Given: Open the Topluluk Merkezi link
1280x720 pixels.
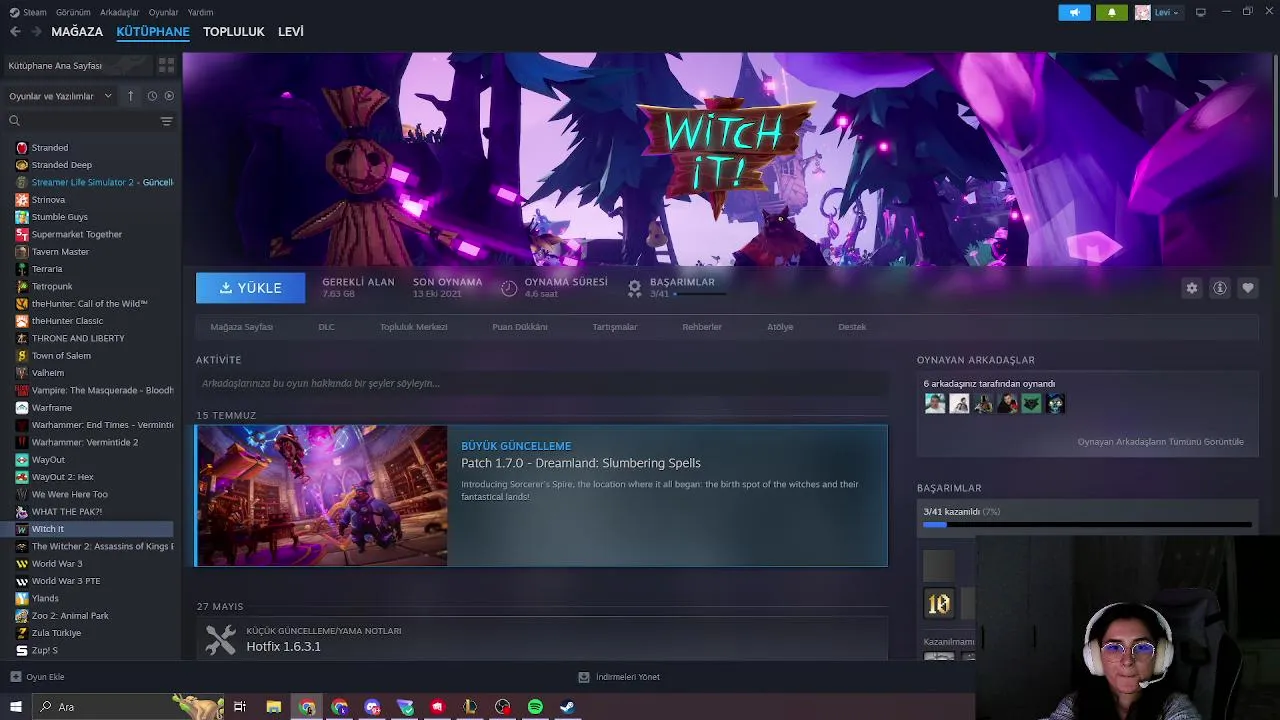Looking at the screenshot, I should point(413,327).
